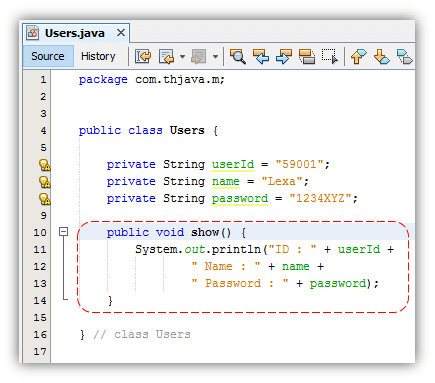Click Previous Bookmark up-arrow icon
The width and height of the screenshot is (435, 383).
(358, 56)
